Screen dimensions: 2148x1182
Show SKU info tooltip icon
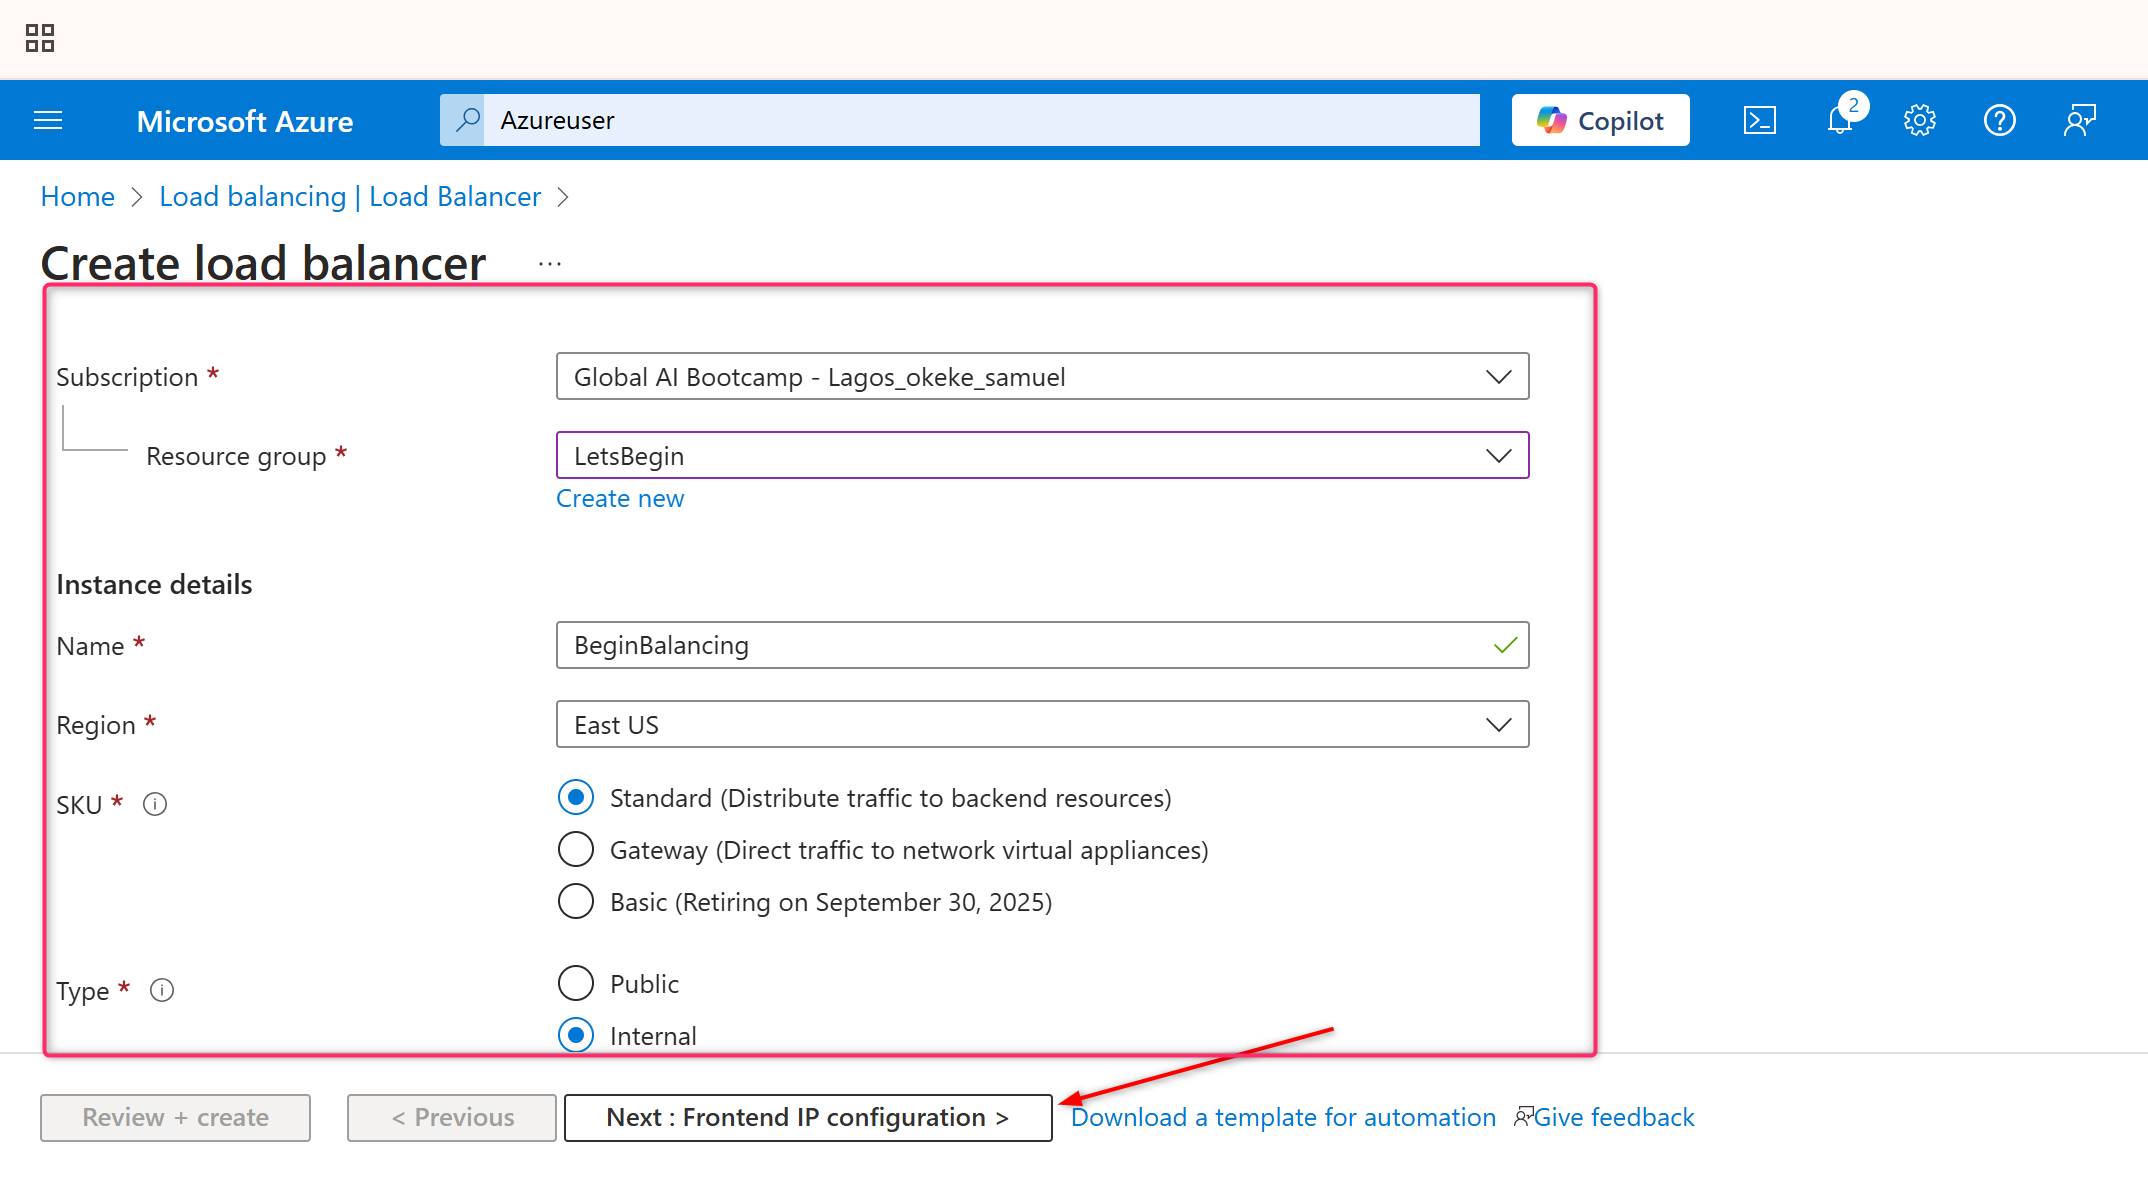pos(155,804)
